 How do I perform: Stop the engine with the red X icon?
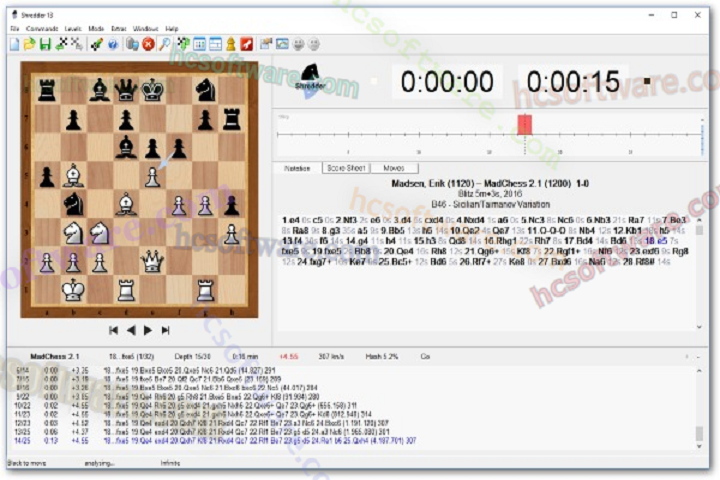point(148,44)
